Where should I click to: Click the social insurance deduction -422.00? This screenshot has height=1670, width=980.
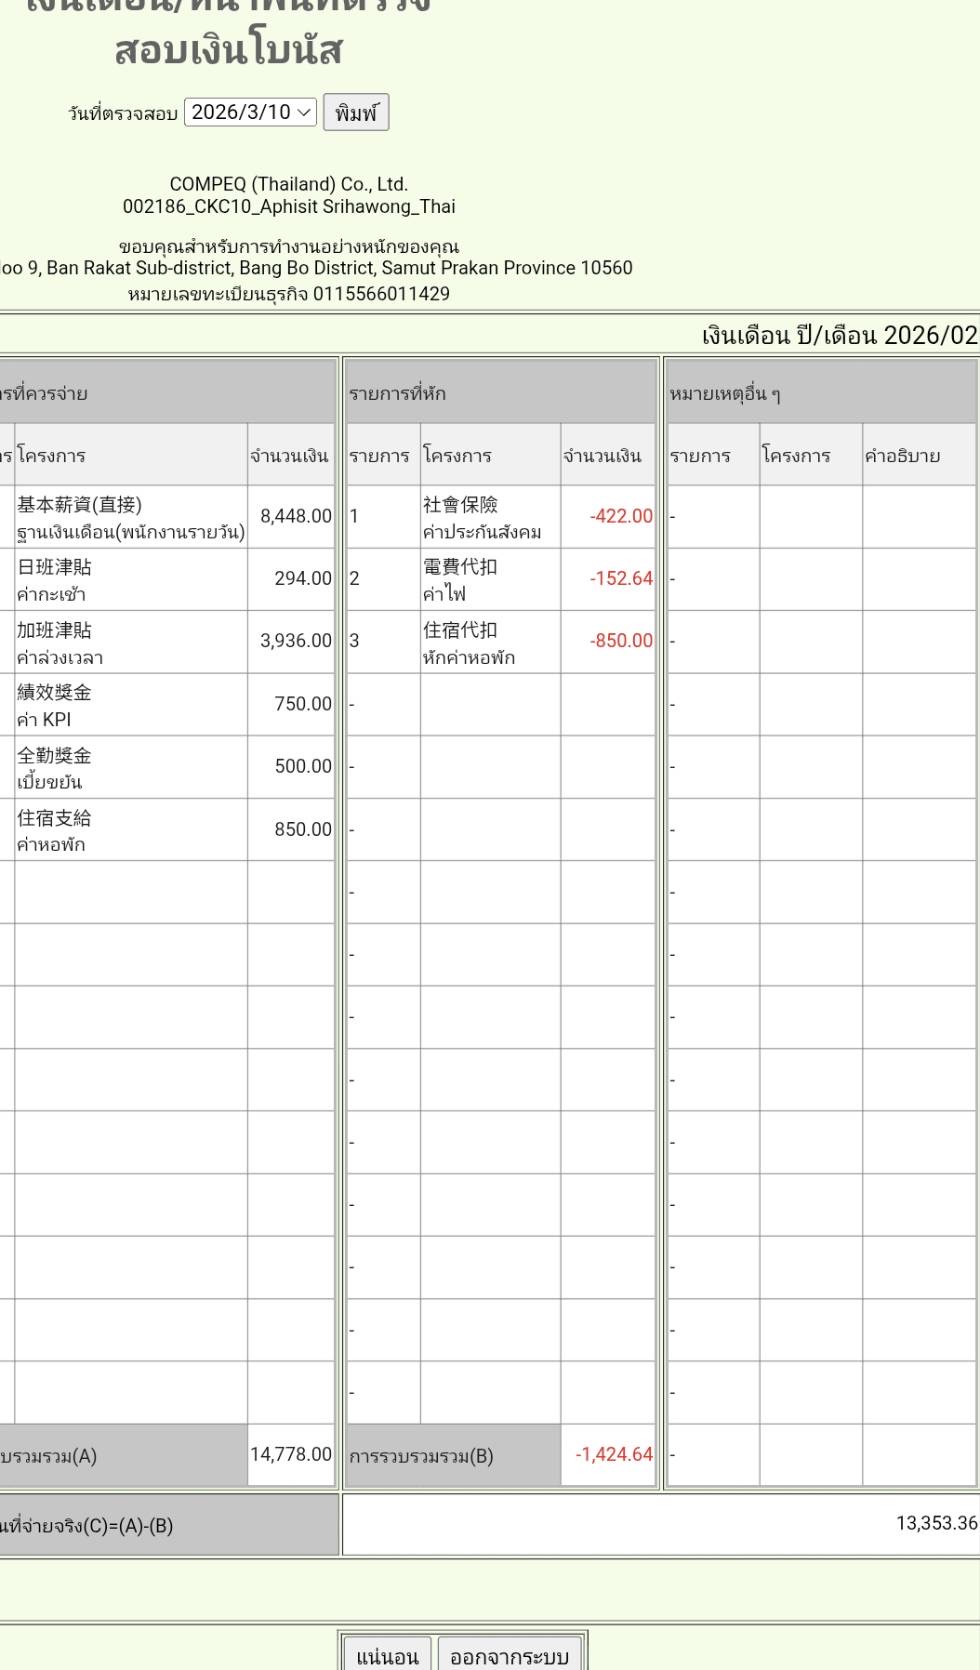[x=620, y=516]
